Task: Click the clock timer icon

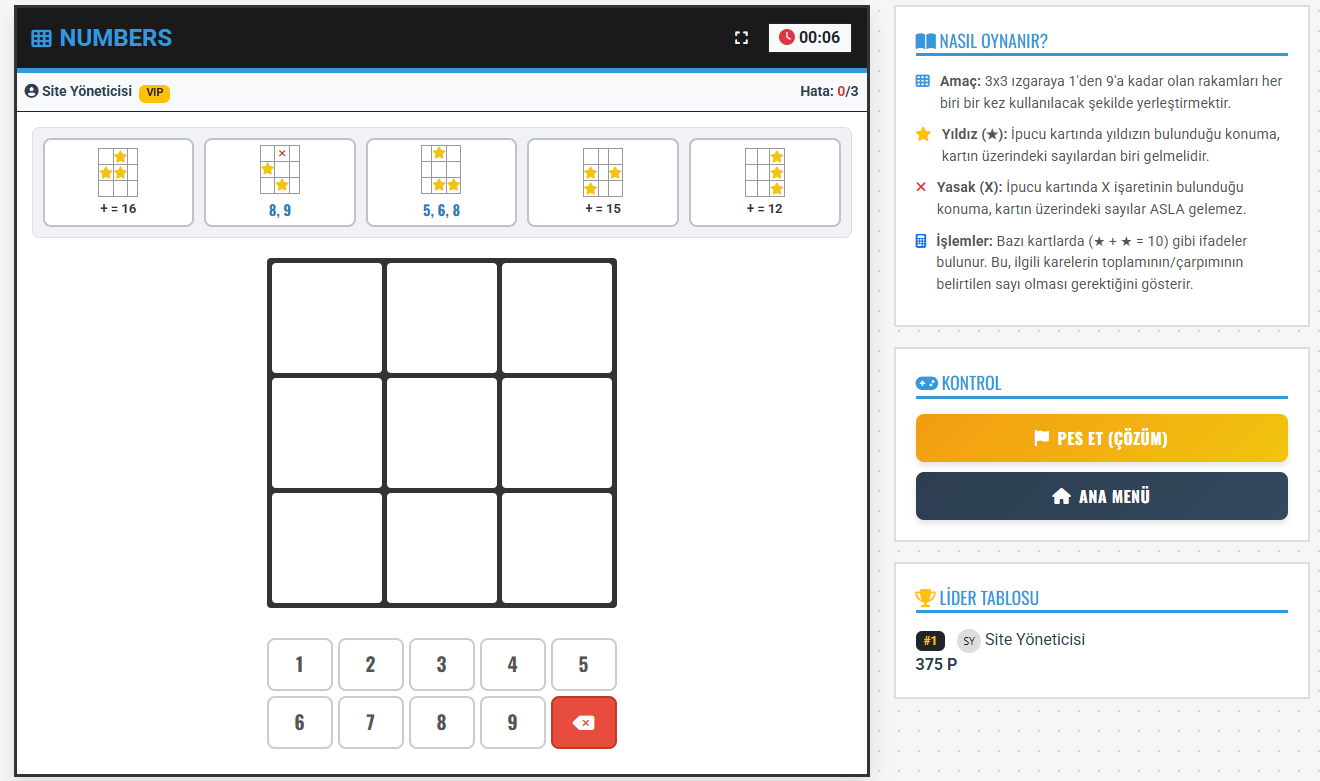Action: pos(786,38)
